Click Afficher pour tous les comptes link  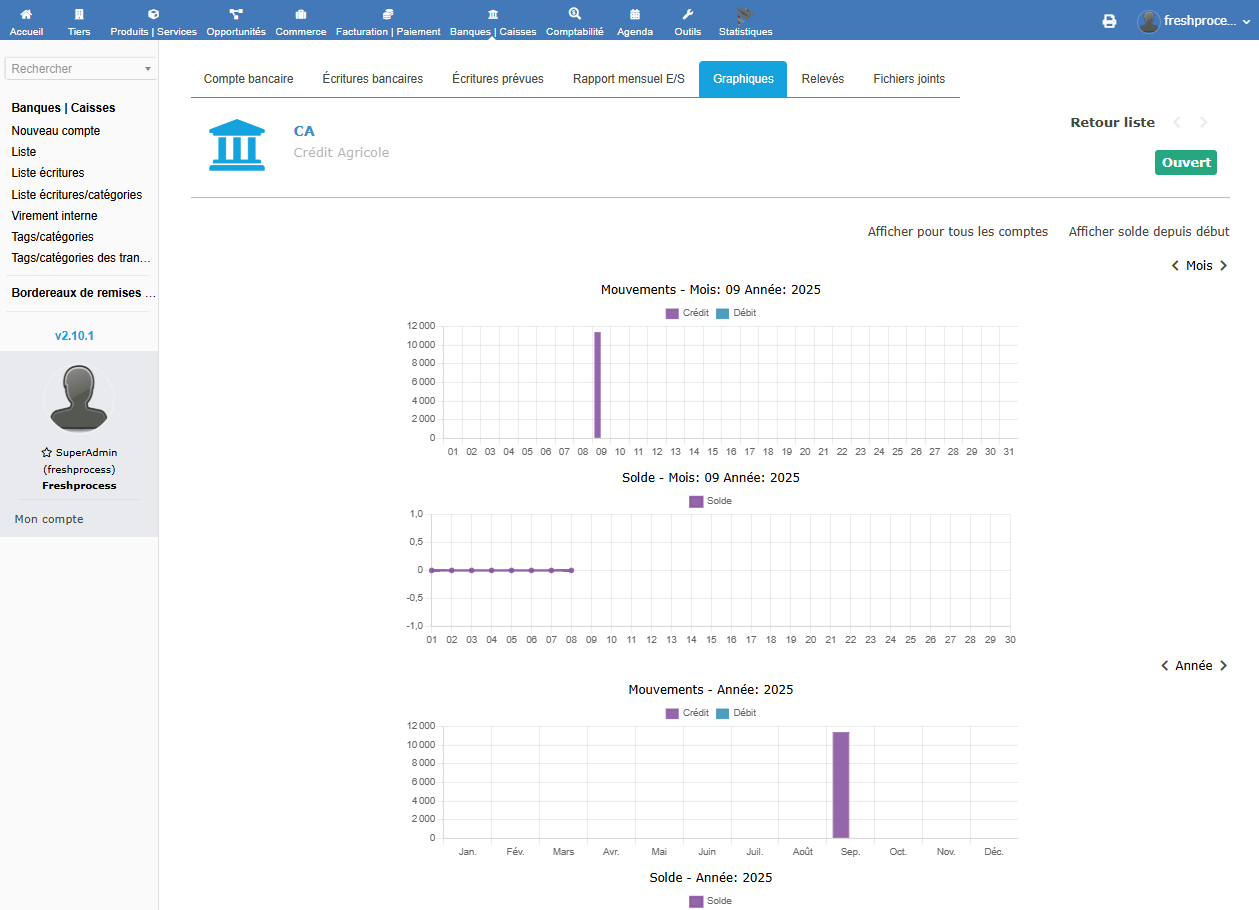[x=957, y=232]
